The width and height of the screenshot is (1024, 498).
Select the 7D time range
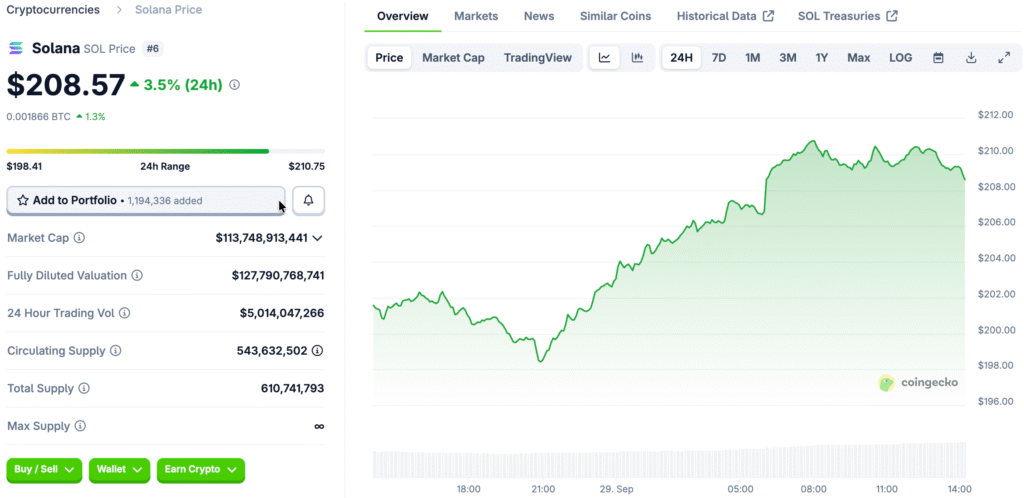point(718,58)
